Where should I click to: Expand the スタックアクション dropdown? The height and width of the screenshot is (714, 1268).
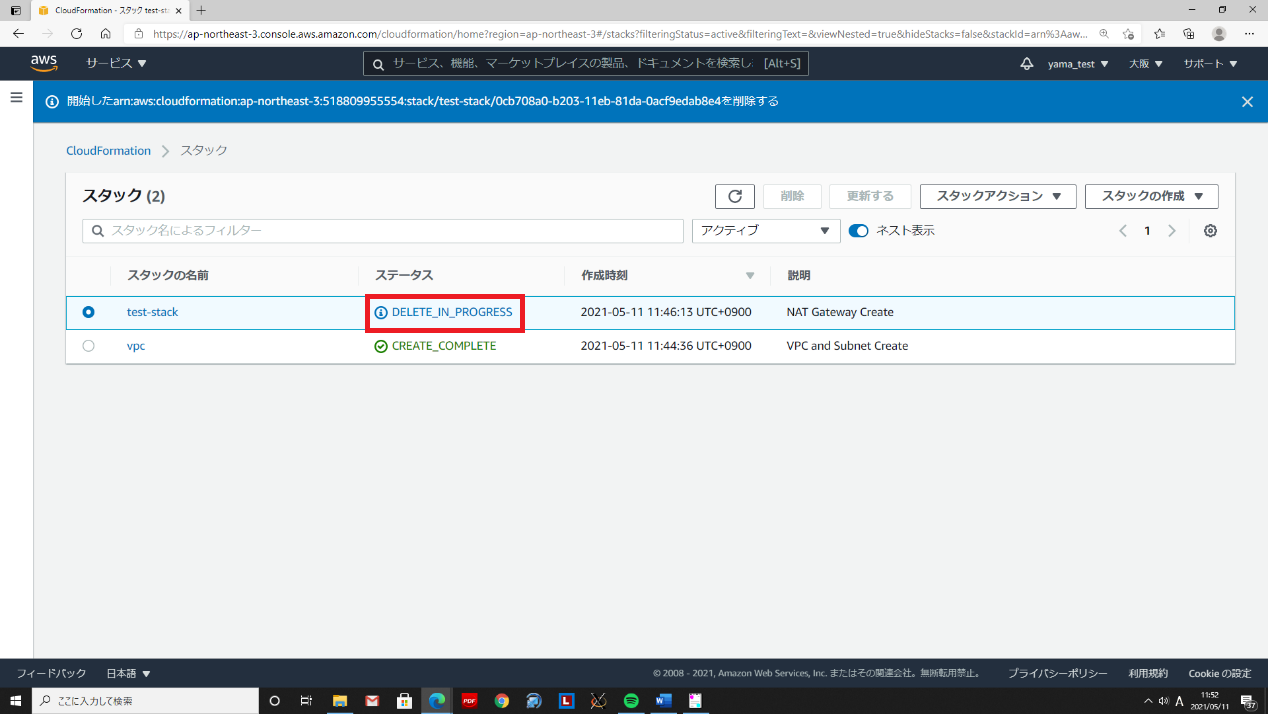(998, 196)
